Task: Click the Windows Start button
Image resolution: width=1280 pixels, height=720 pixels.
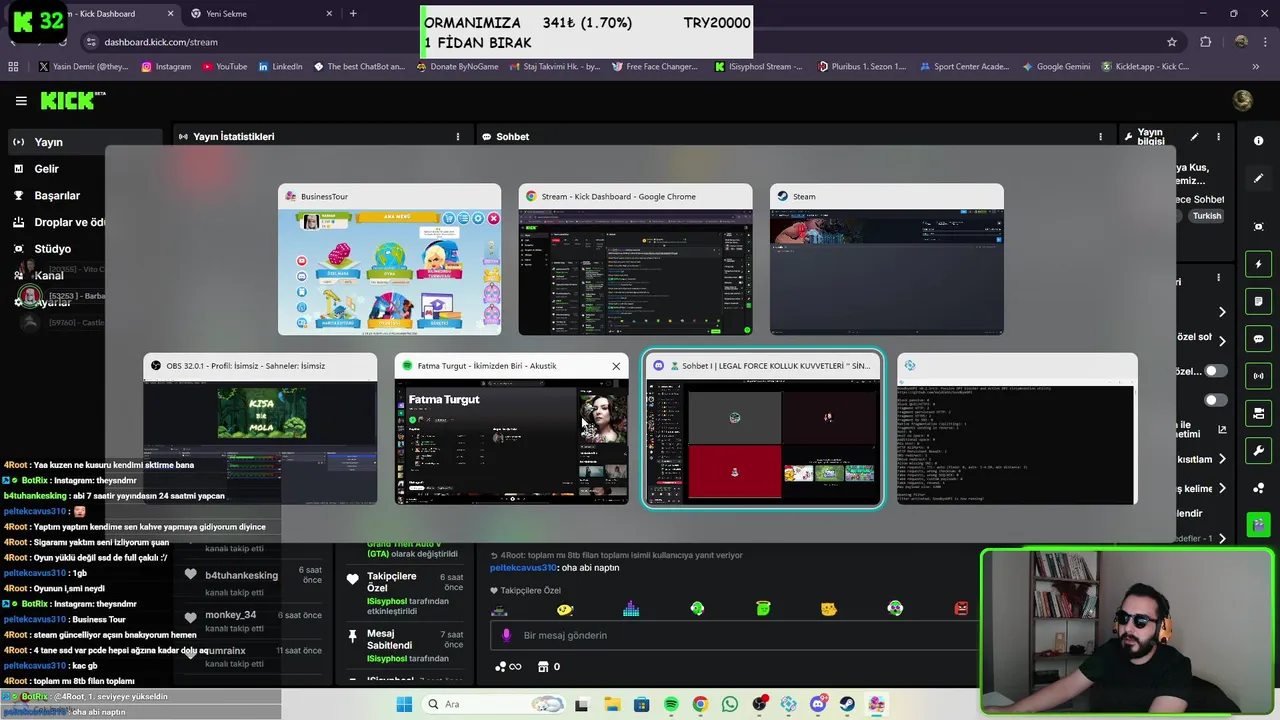Action: tap(404, 704)
